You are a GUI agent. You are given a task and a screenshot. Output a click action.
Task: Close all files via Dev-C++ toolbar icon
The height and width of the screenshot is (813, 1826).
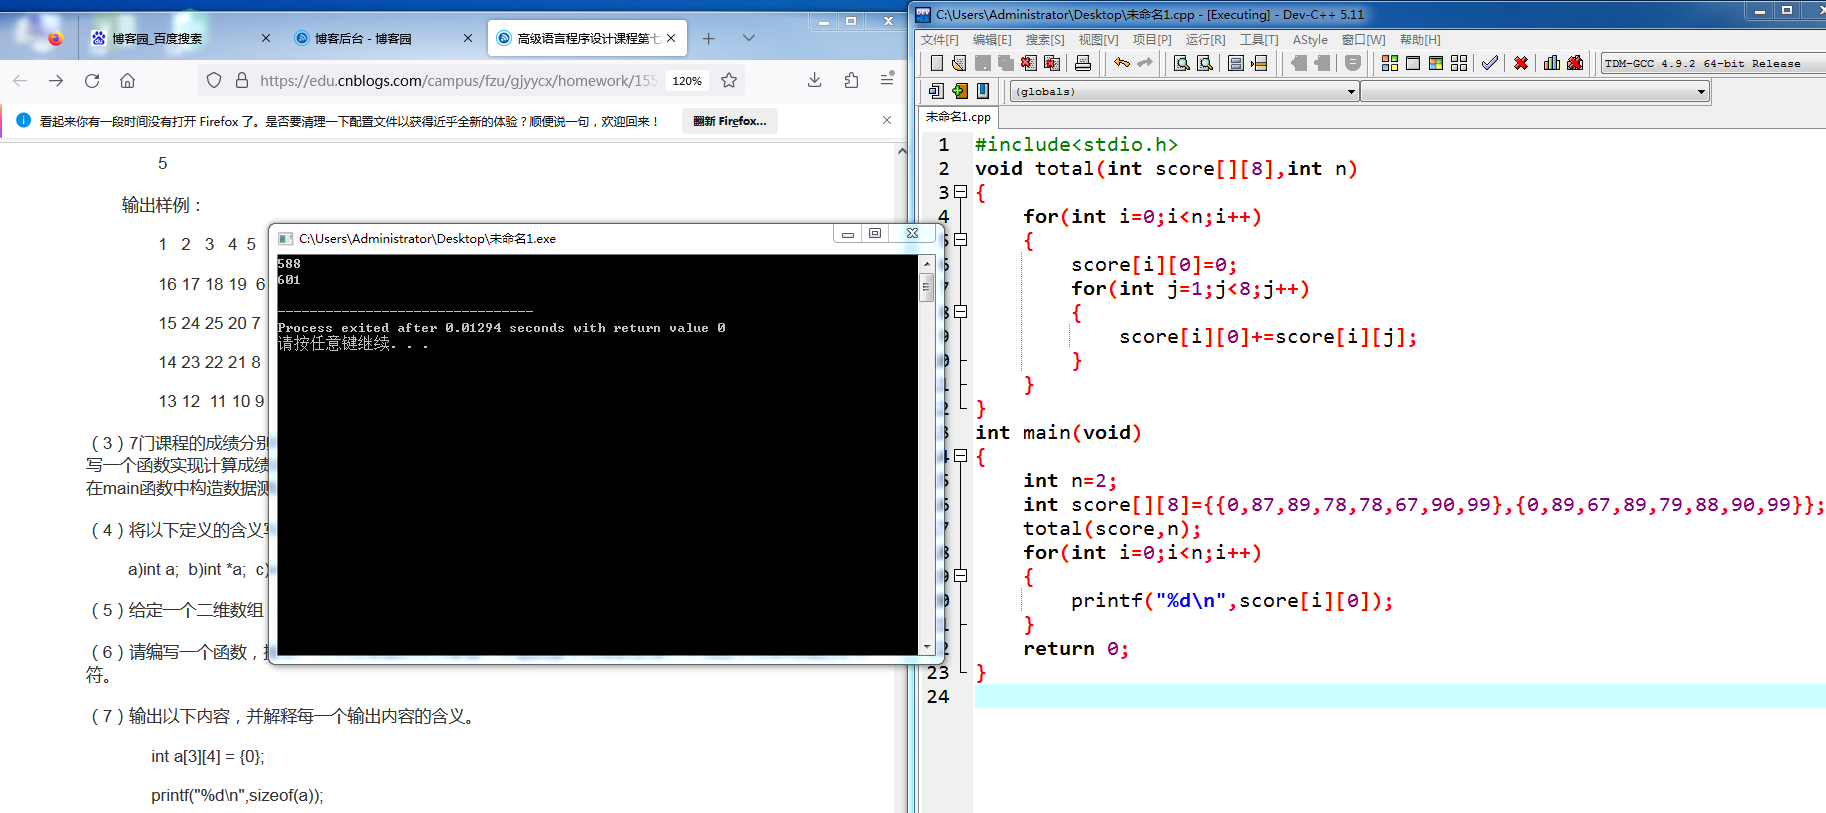(x=1052, y=63)
